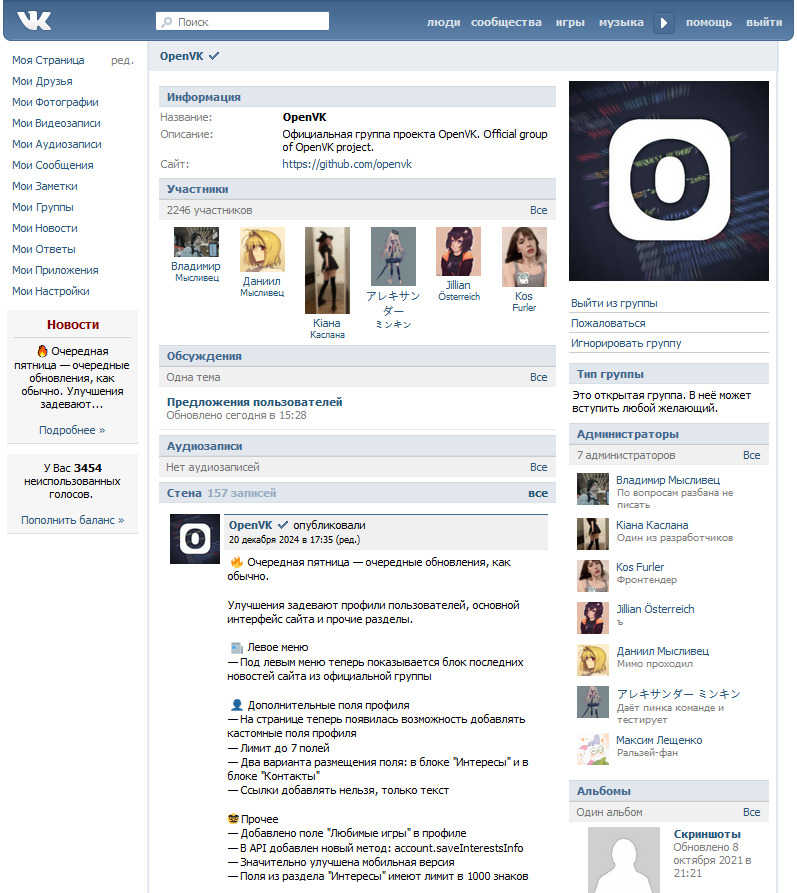This screenshot has height=893, width=797.
Task: Click Игнорировать группу
Action: 626,343
